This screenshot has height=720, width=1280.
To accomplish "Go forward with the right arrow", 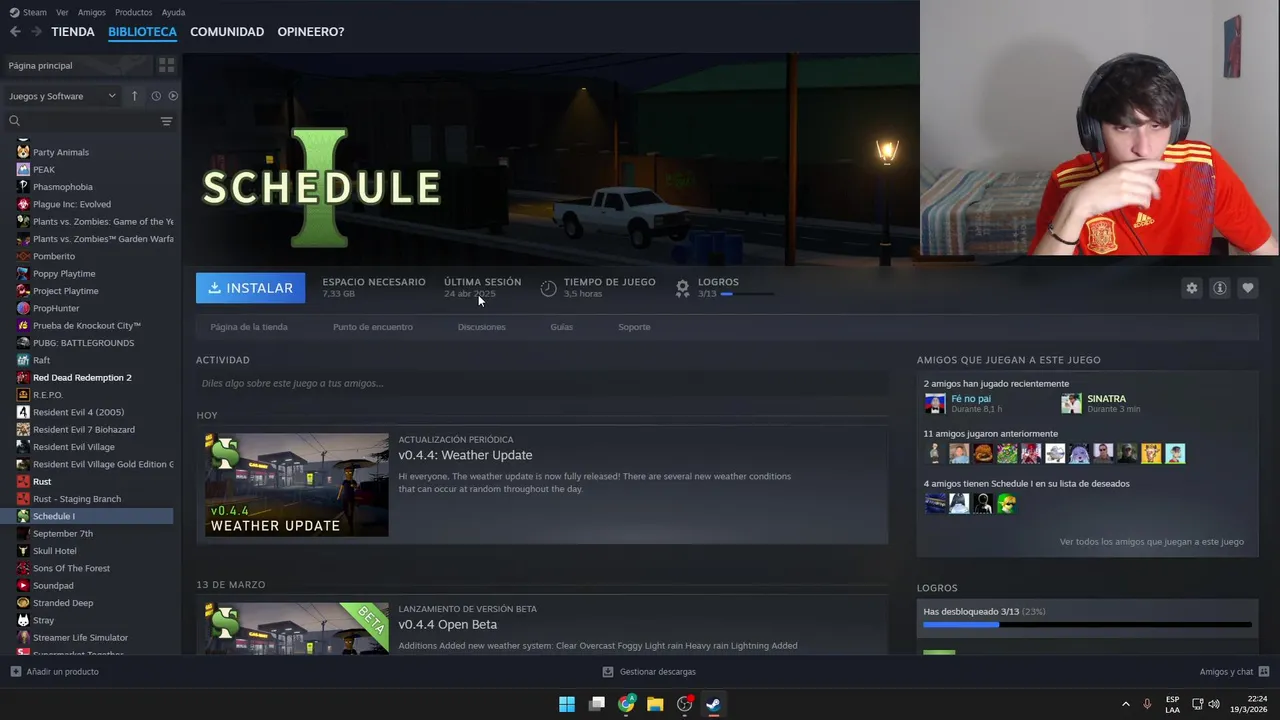I will (x=36, y=32).
